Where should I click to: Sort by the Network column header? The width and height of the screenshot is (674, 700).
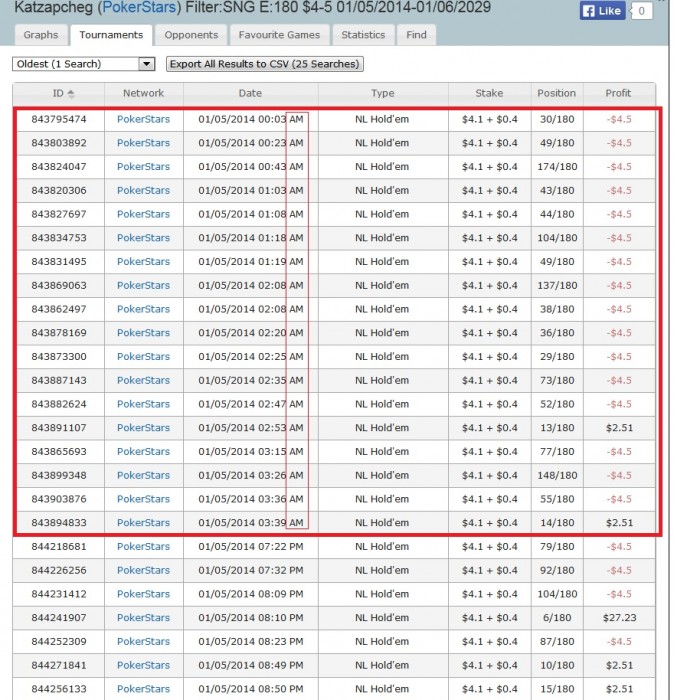click(144, 93)
